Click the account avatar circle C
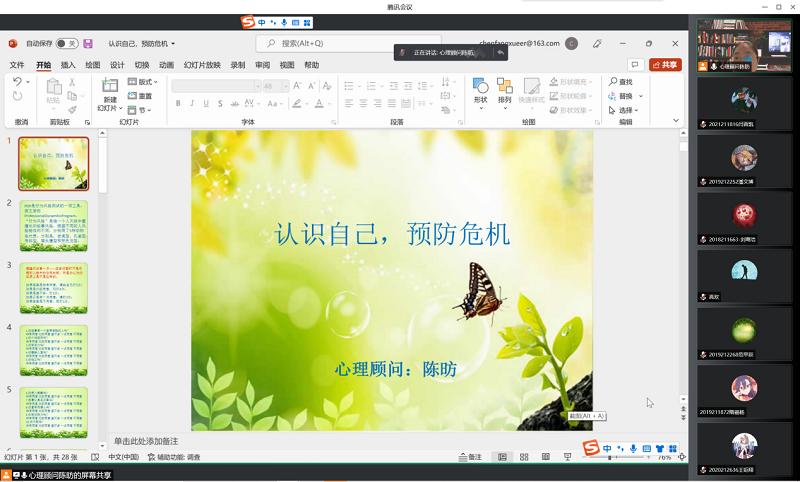Image resolution: width=800 pixels, height=482 pixels. coord(571,44)
